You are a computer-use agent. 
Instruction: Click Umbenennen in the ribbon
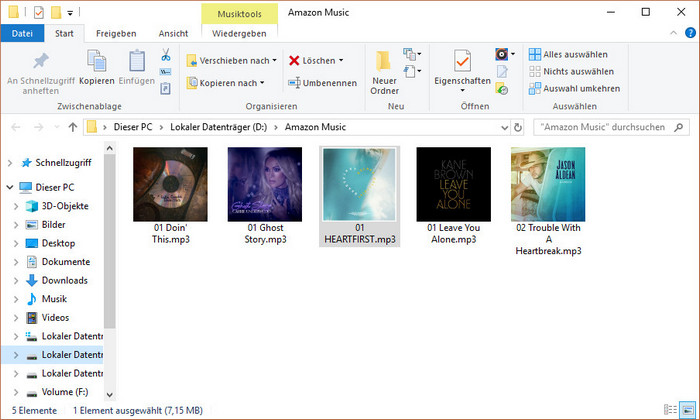pos(322,83)
